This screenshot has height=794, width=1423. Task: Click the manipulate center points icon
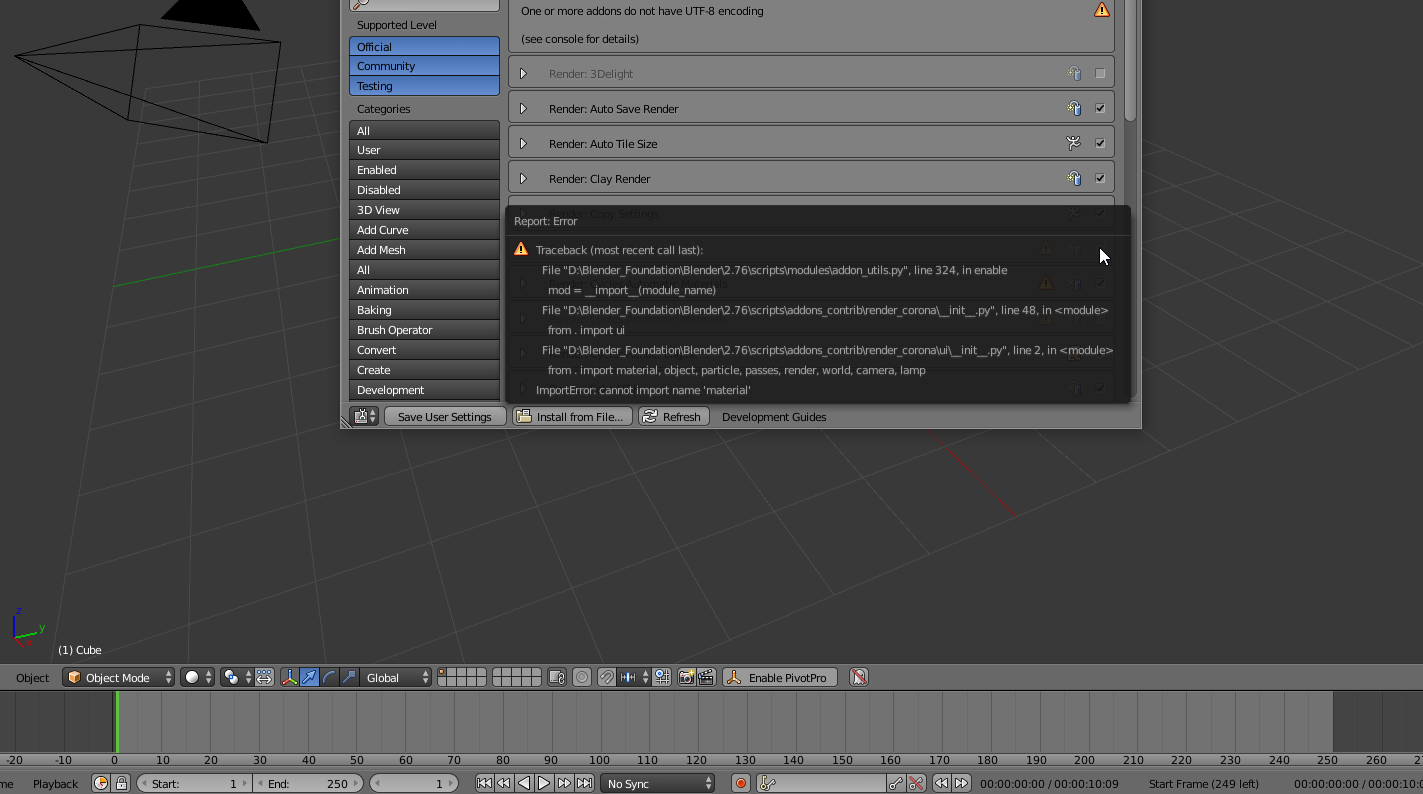coord(264,677)
